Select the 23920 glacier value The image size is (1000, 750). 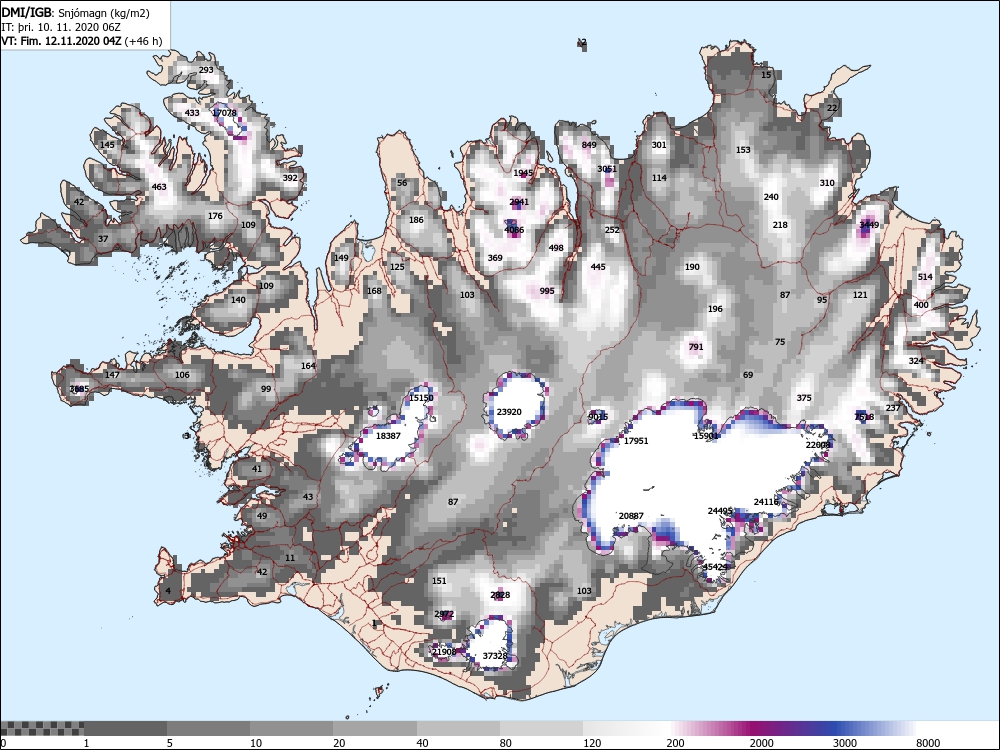(509, 412)
